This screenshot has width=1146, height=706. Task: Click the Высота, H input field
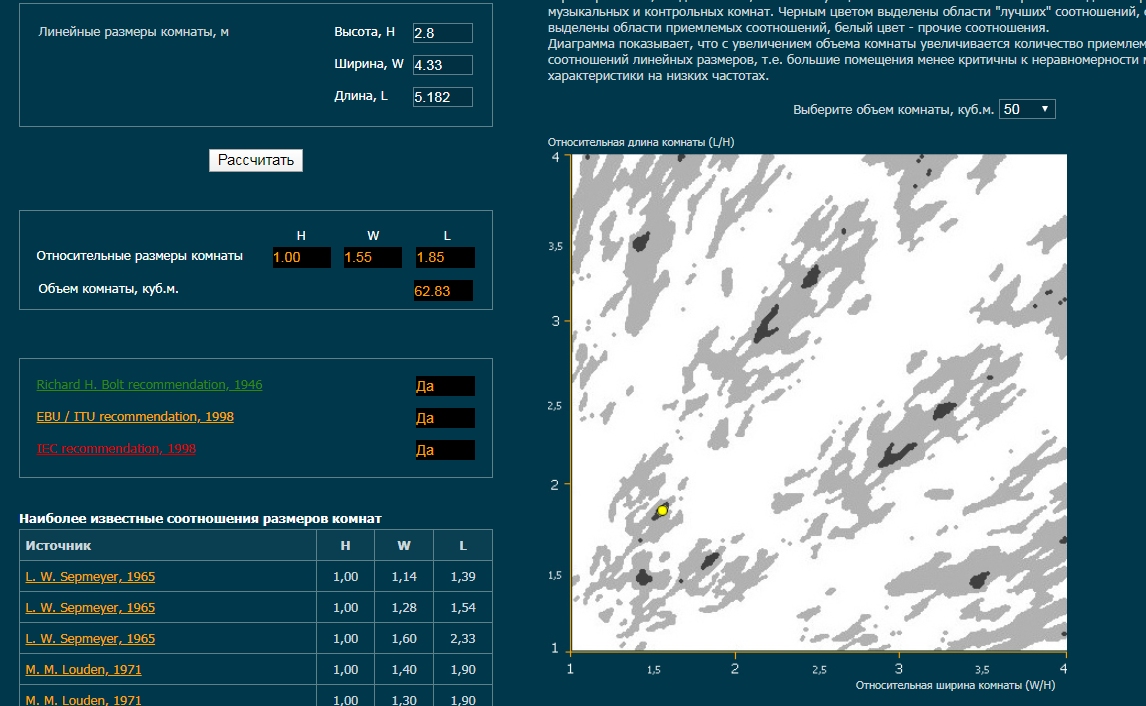point(442,33)
